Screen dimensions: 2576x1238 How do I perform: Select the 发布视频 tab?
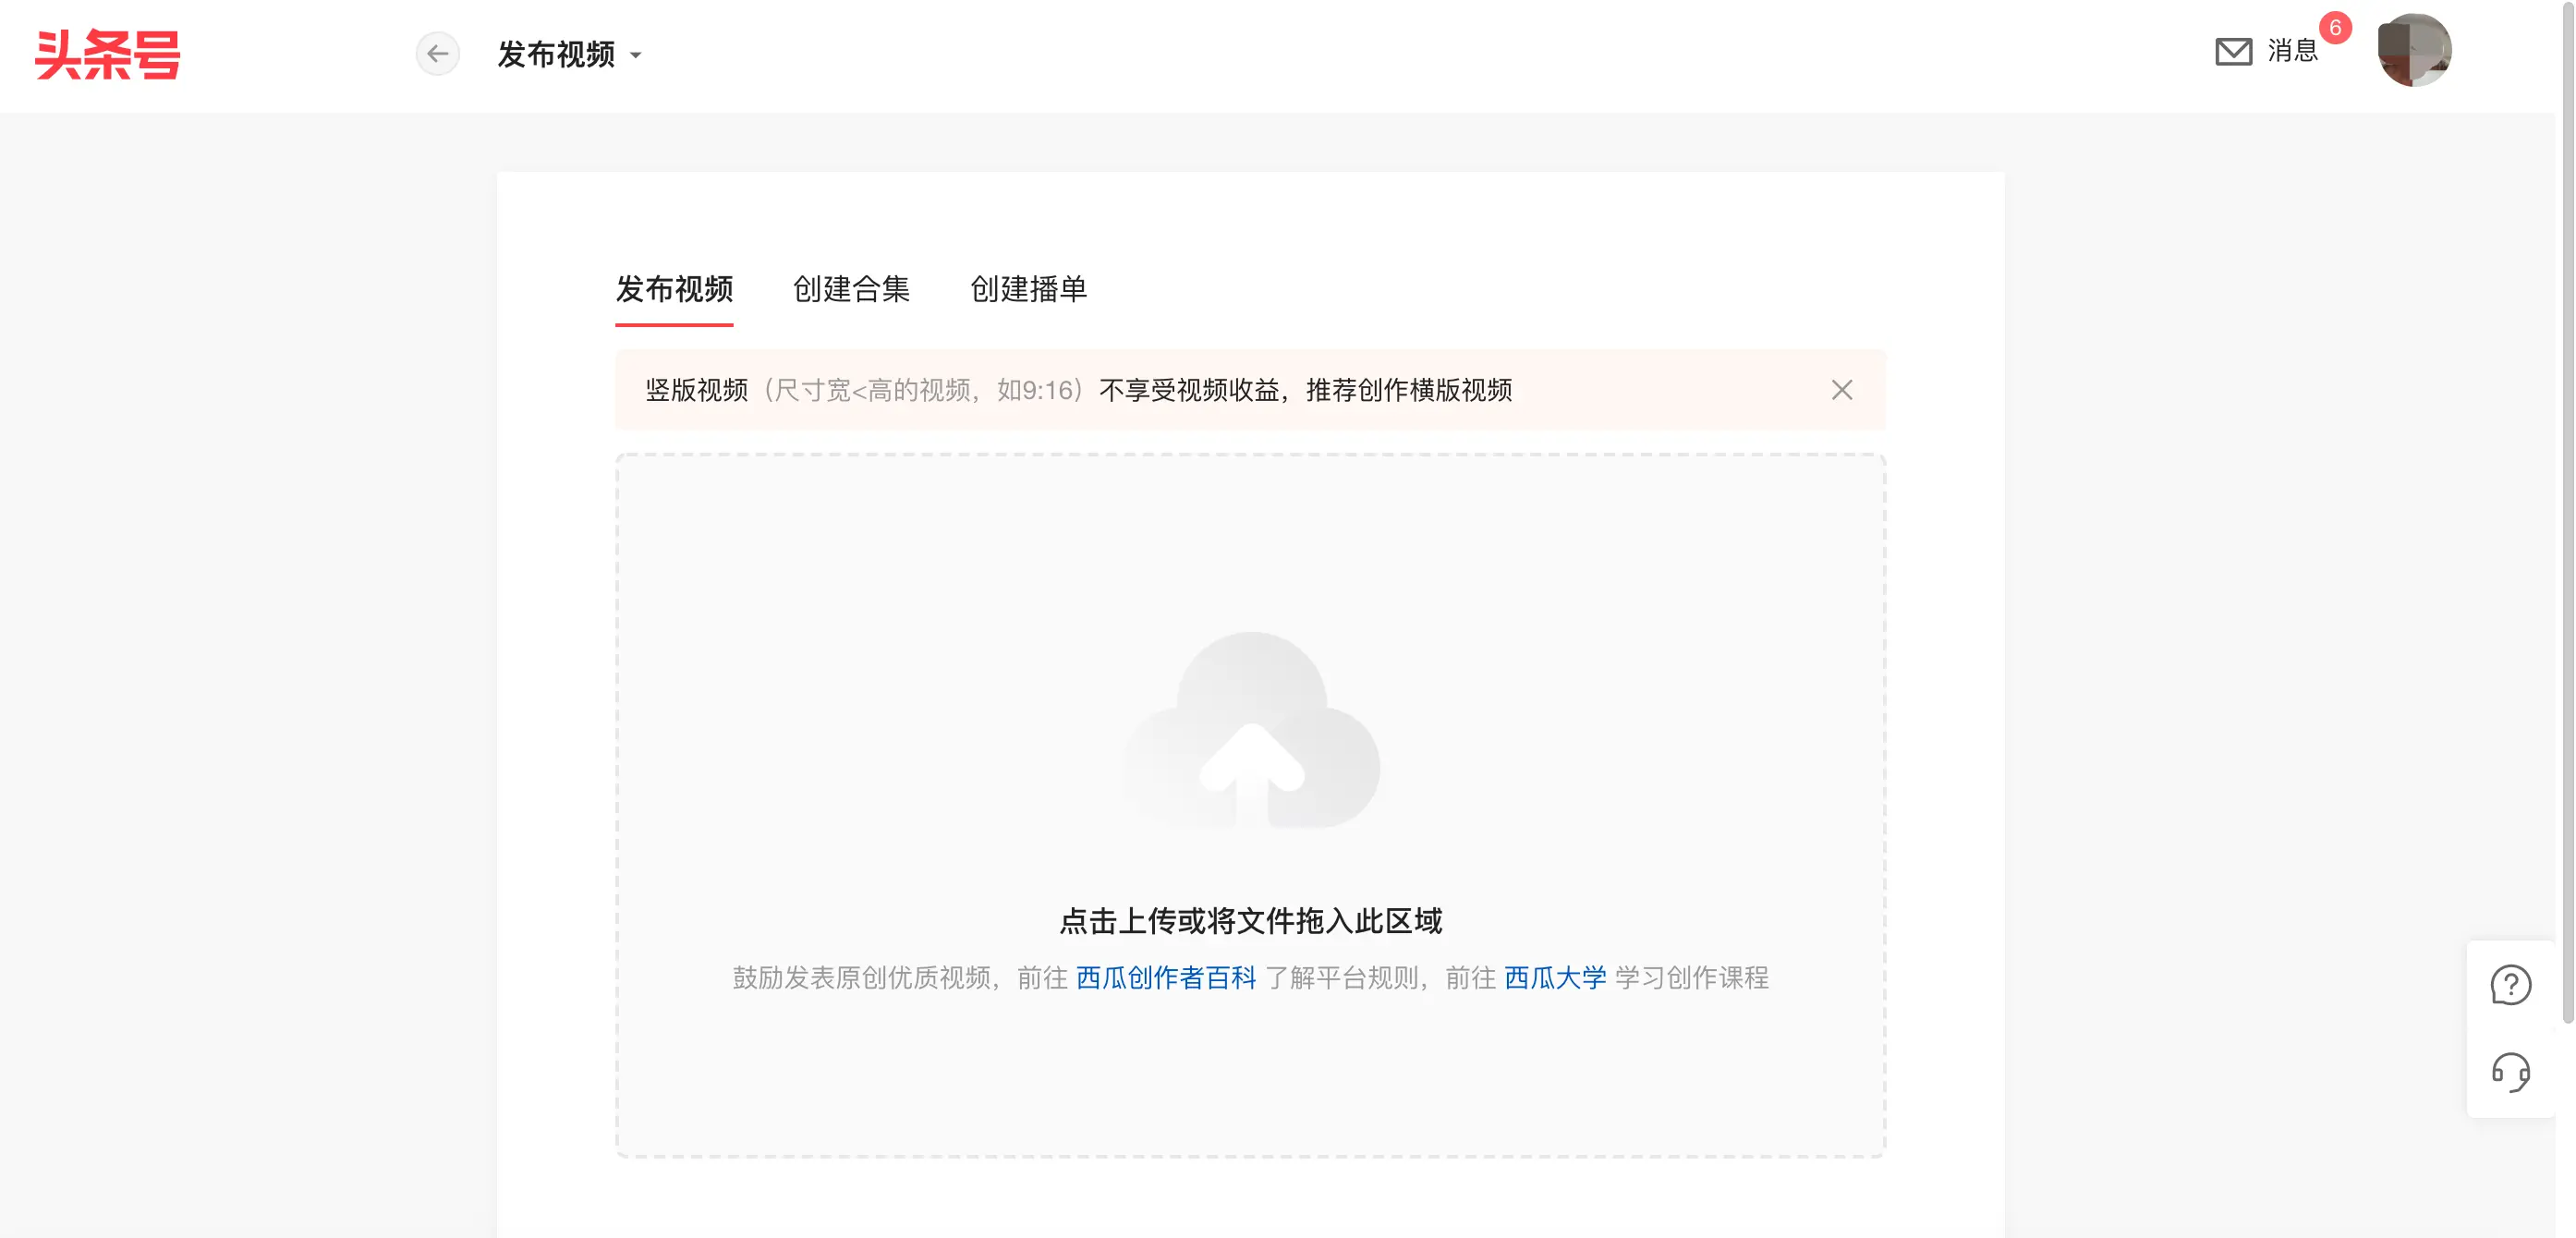(x=675, y=290)
